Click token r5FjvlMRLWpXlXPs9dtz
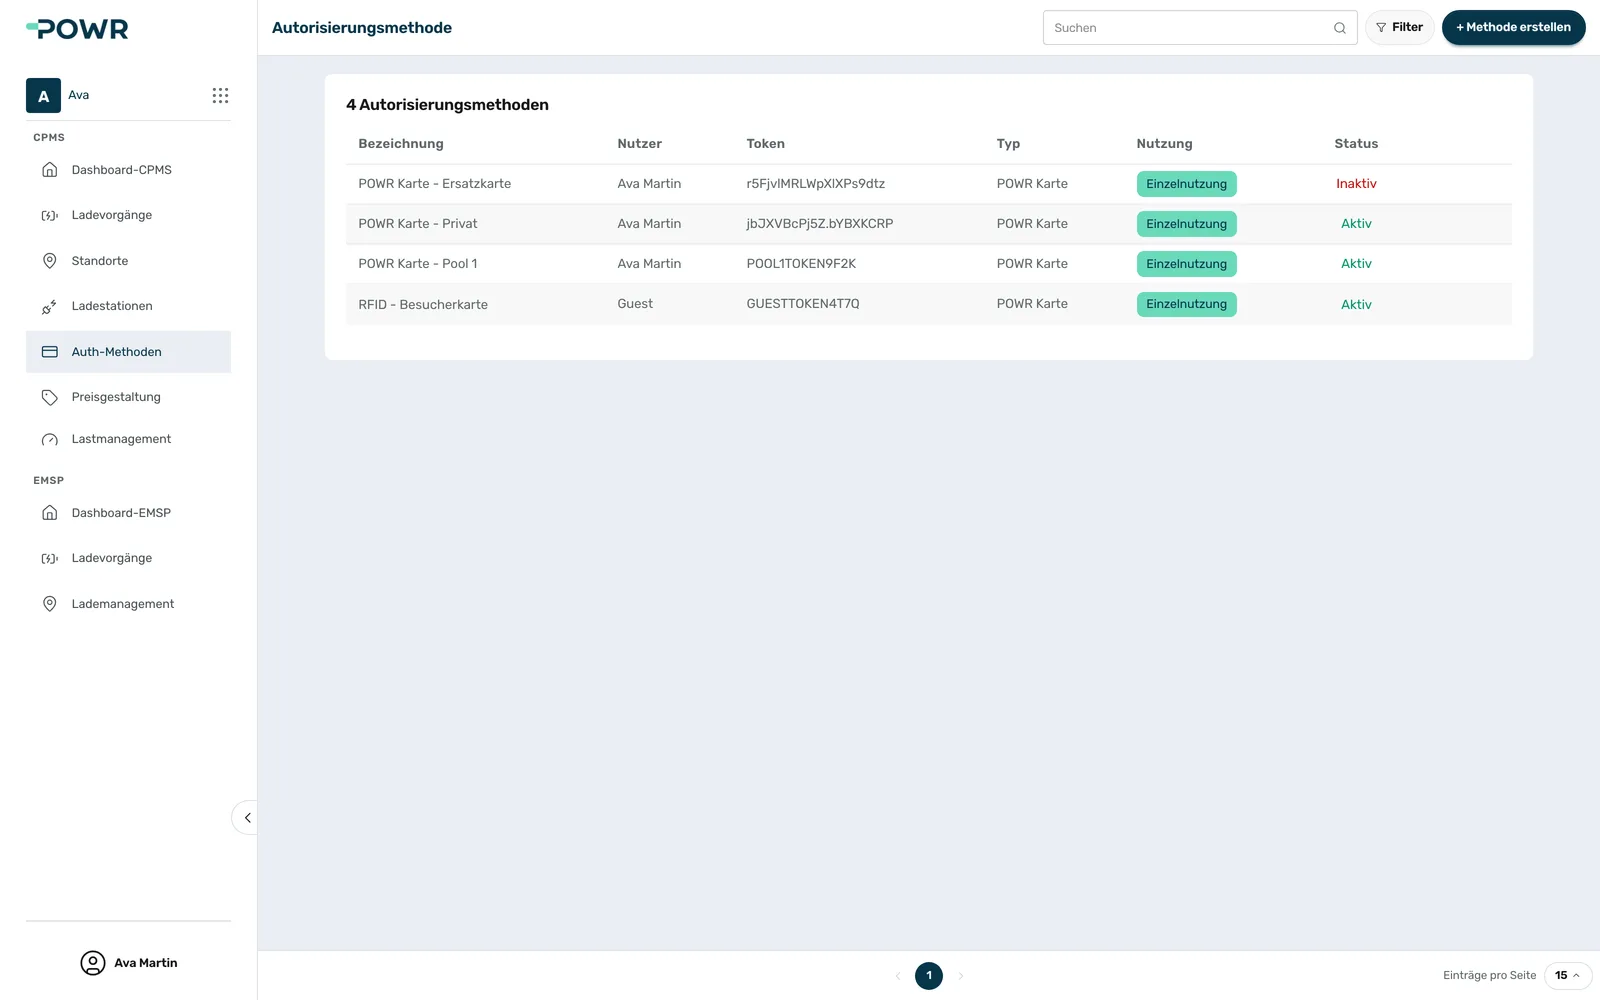Screen dimensions: 1600x1000 click(x=816, y=184)
